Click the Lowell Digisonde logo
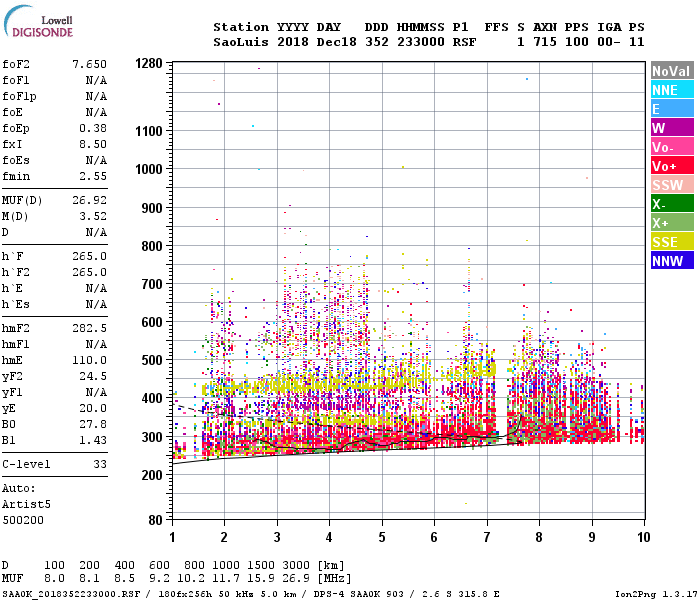 (x=38, y=21)
